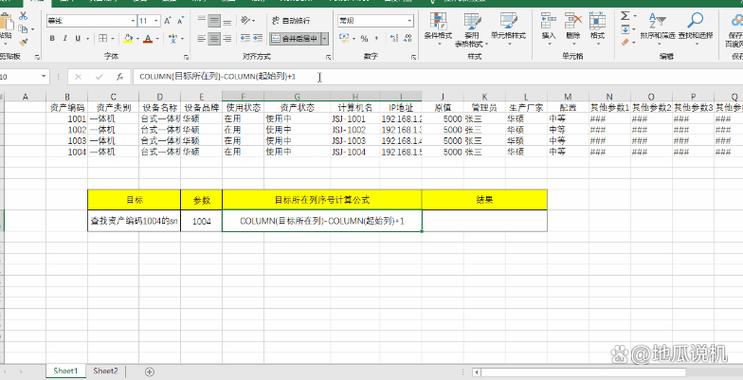
Task: Select the Format Painter brush icon
Action: 23,43
